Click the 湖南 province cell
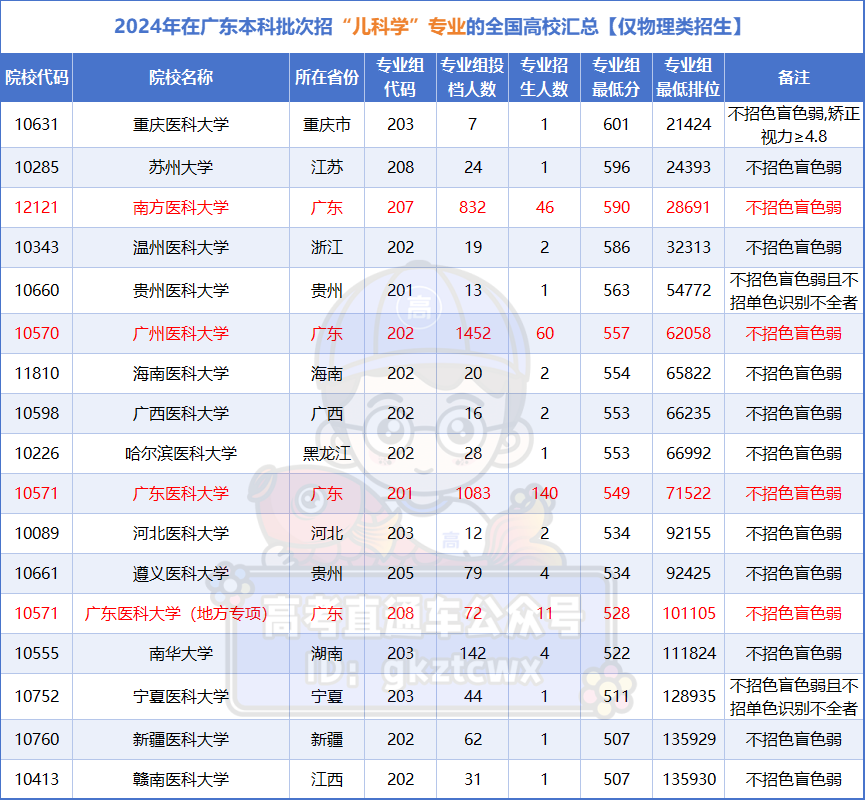This screenshot has height=800, width=865. click(x=327, y=654)
